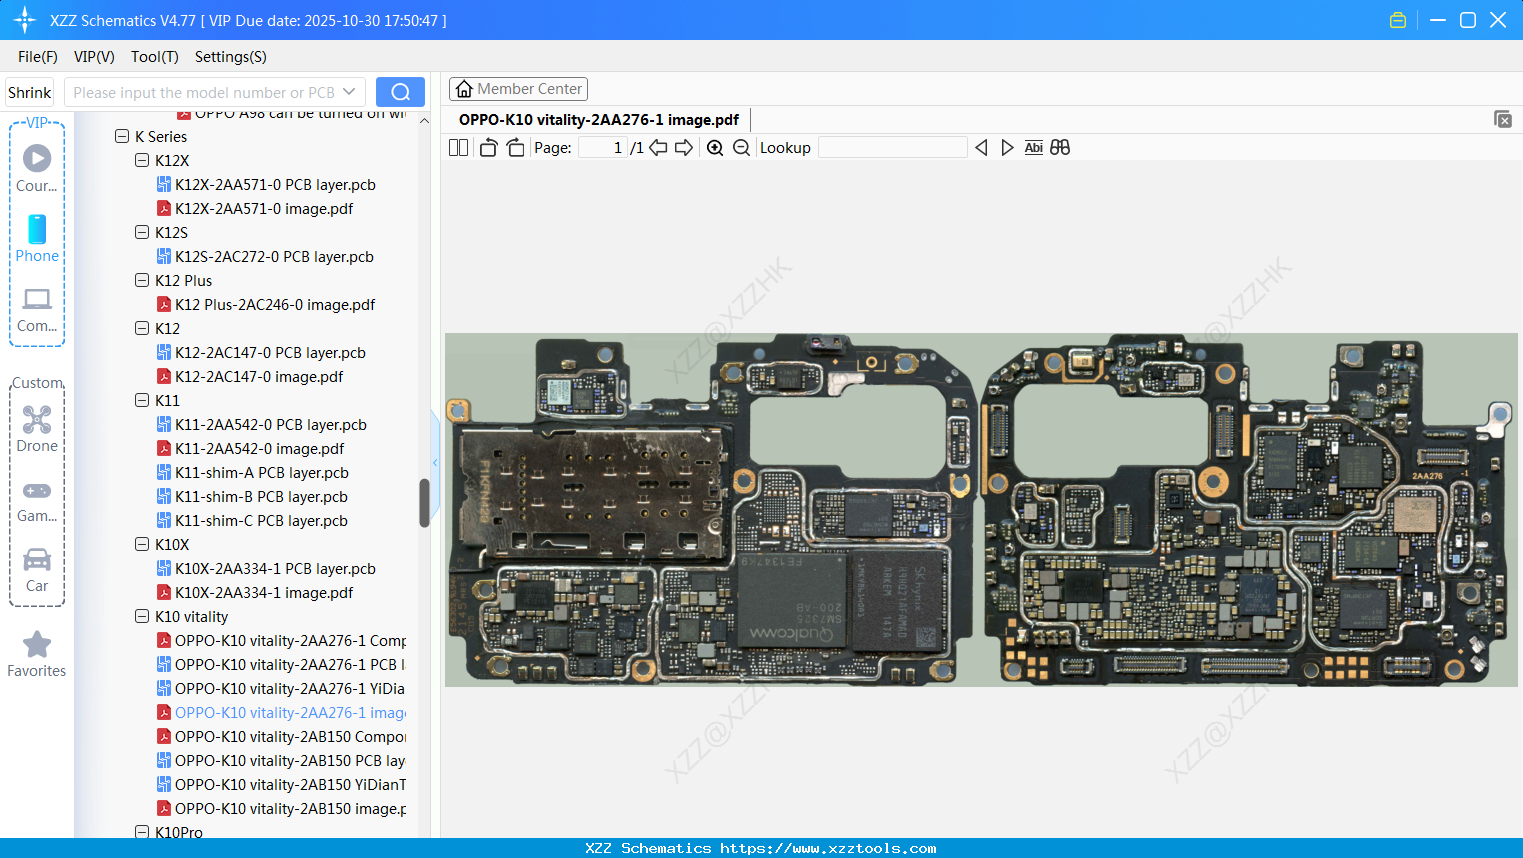This screenshot has height=858, width=1523.
Task: Select the Phone category icon
Action: tap(37, 238)
